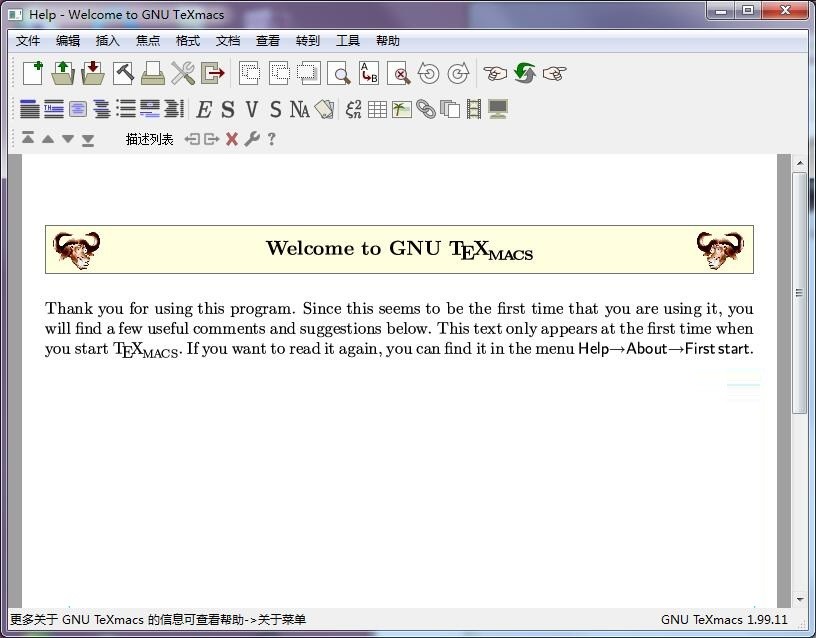Select the Save document icon
Image resolution: width=816 pixels, height=638 pixels.
click(x=92, y=72)
